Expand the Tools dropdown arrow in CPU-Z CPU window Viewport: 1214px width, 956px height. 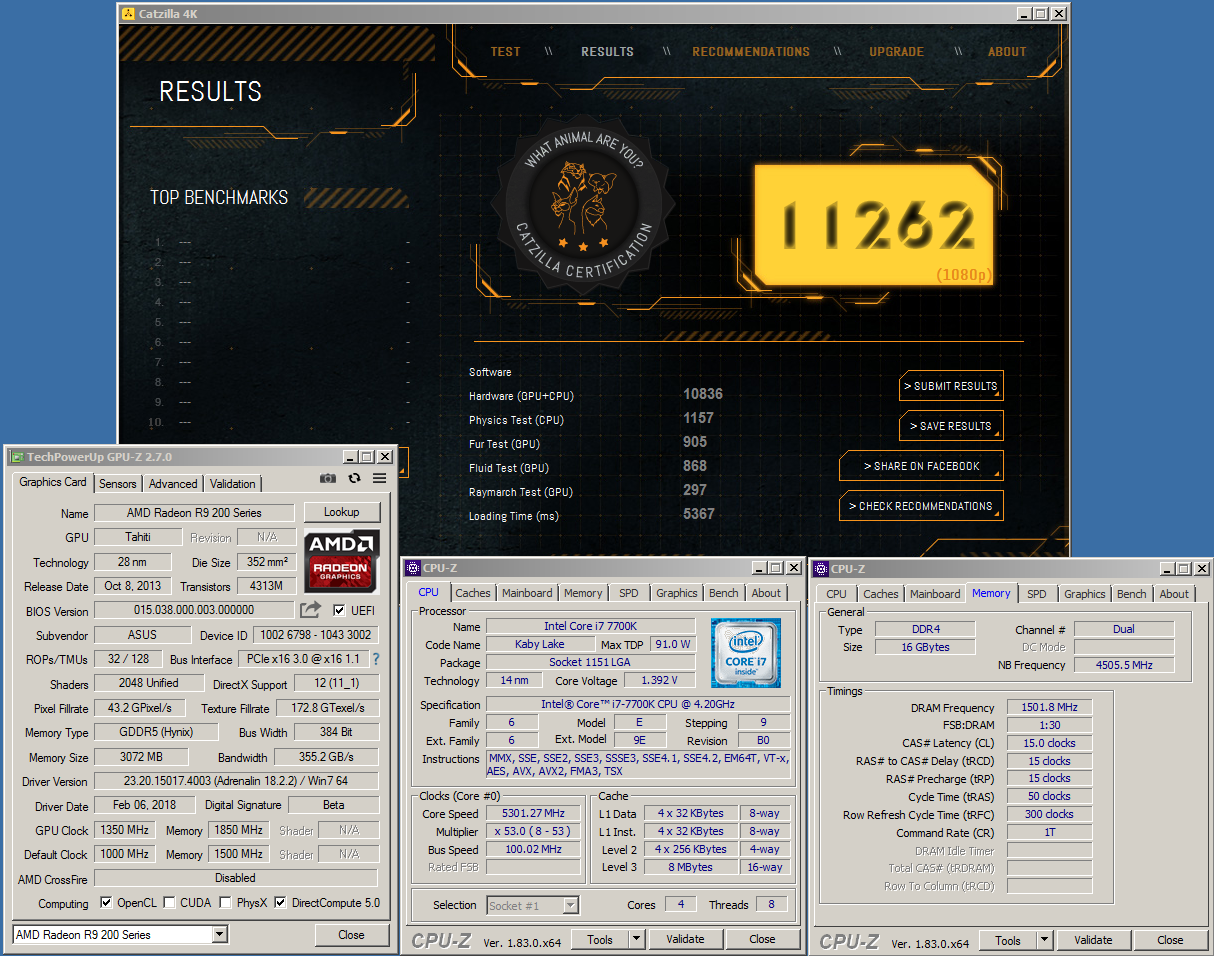636,939
